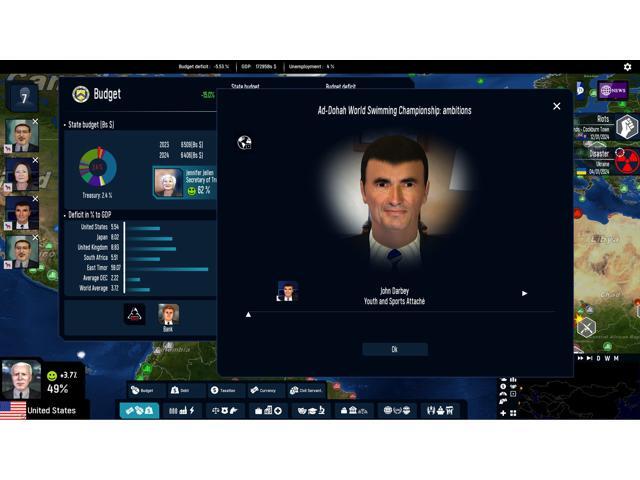Viewport: 640px width, 480px height.
Task: Open the game settings gear
Action: (x=627, y=67)
